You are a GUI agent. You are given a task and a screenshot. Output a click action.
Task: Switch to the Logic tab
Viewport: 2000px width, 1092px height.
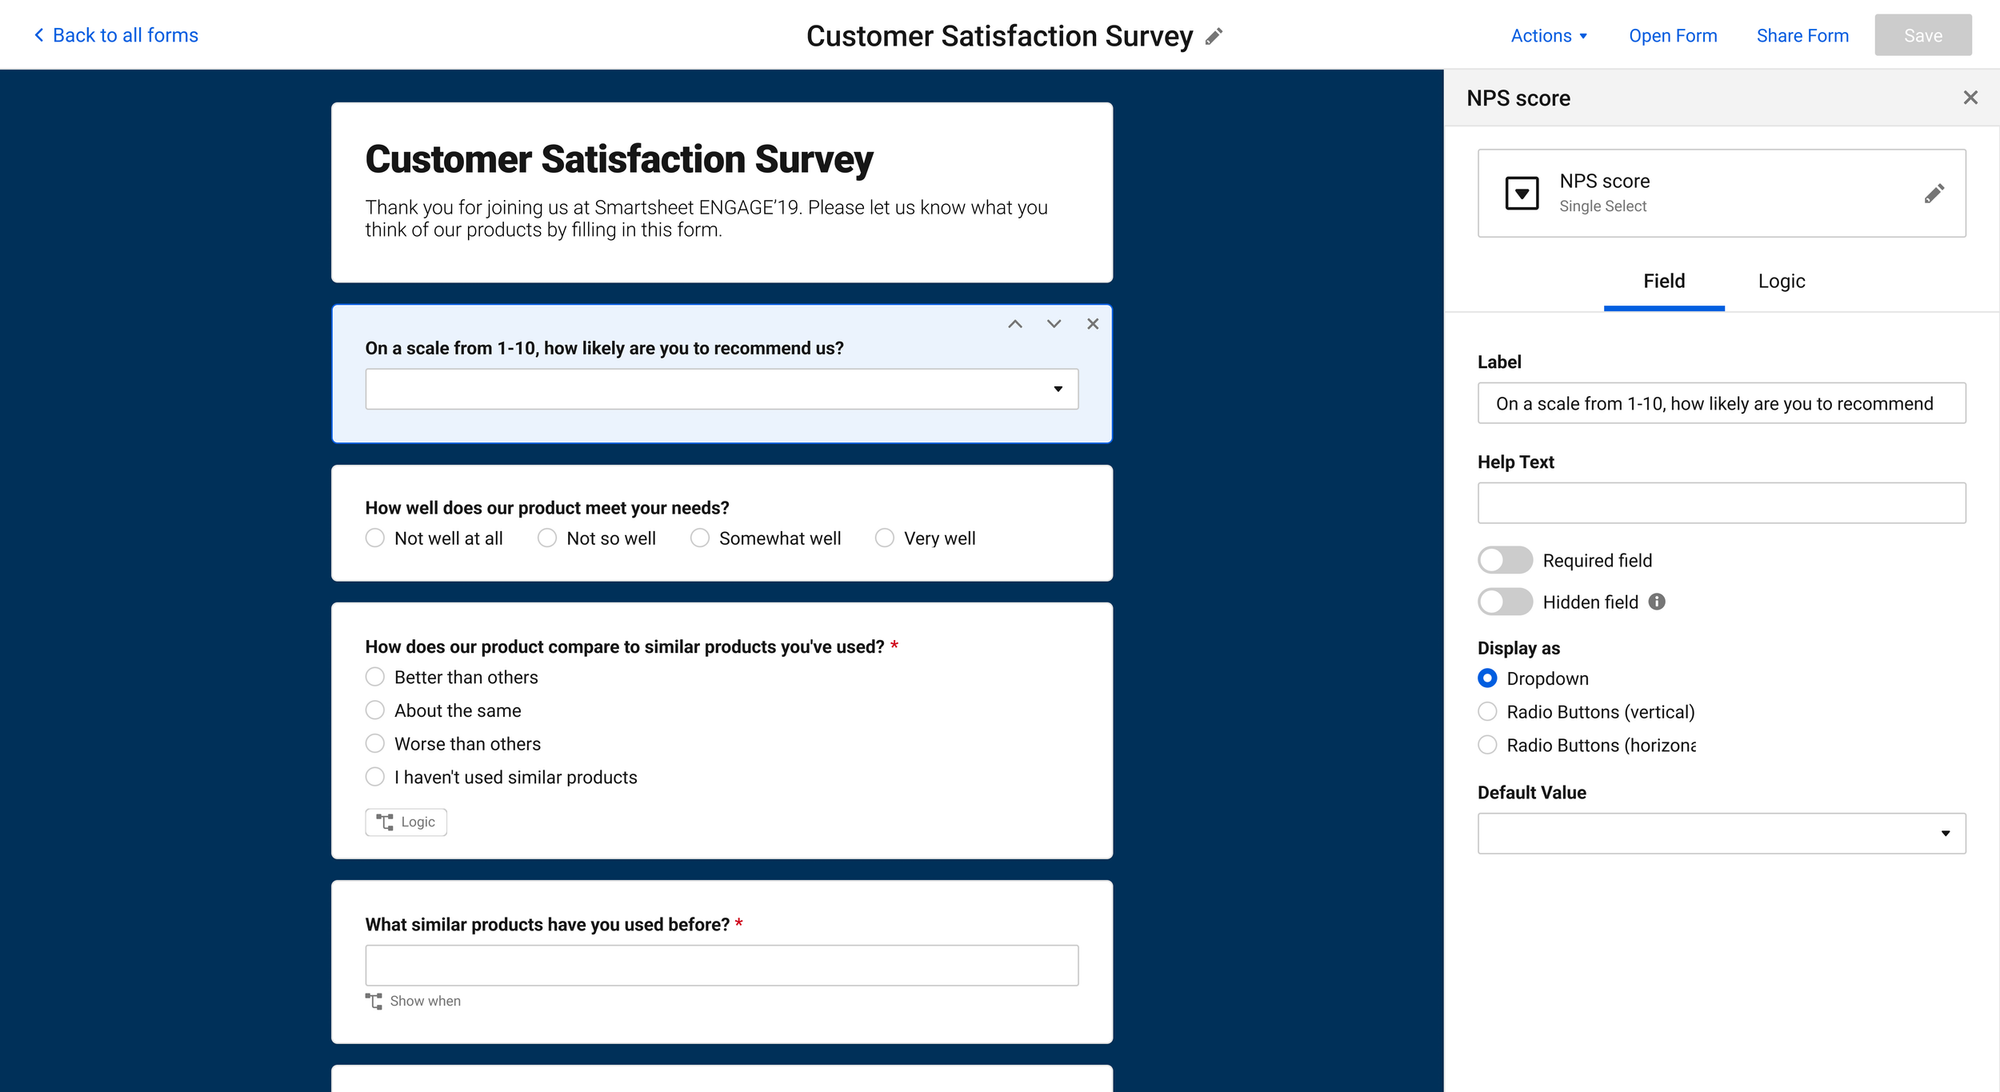point(1781,281)
